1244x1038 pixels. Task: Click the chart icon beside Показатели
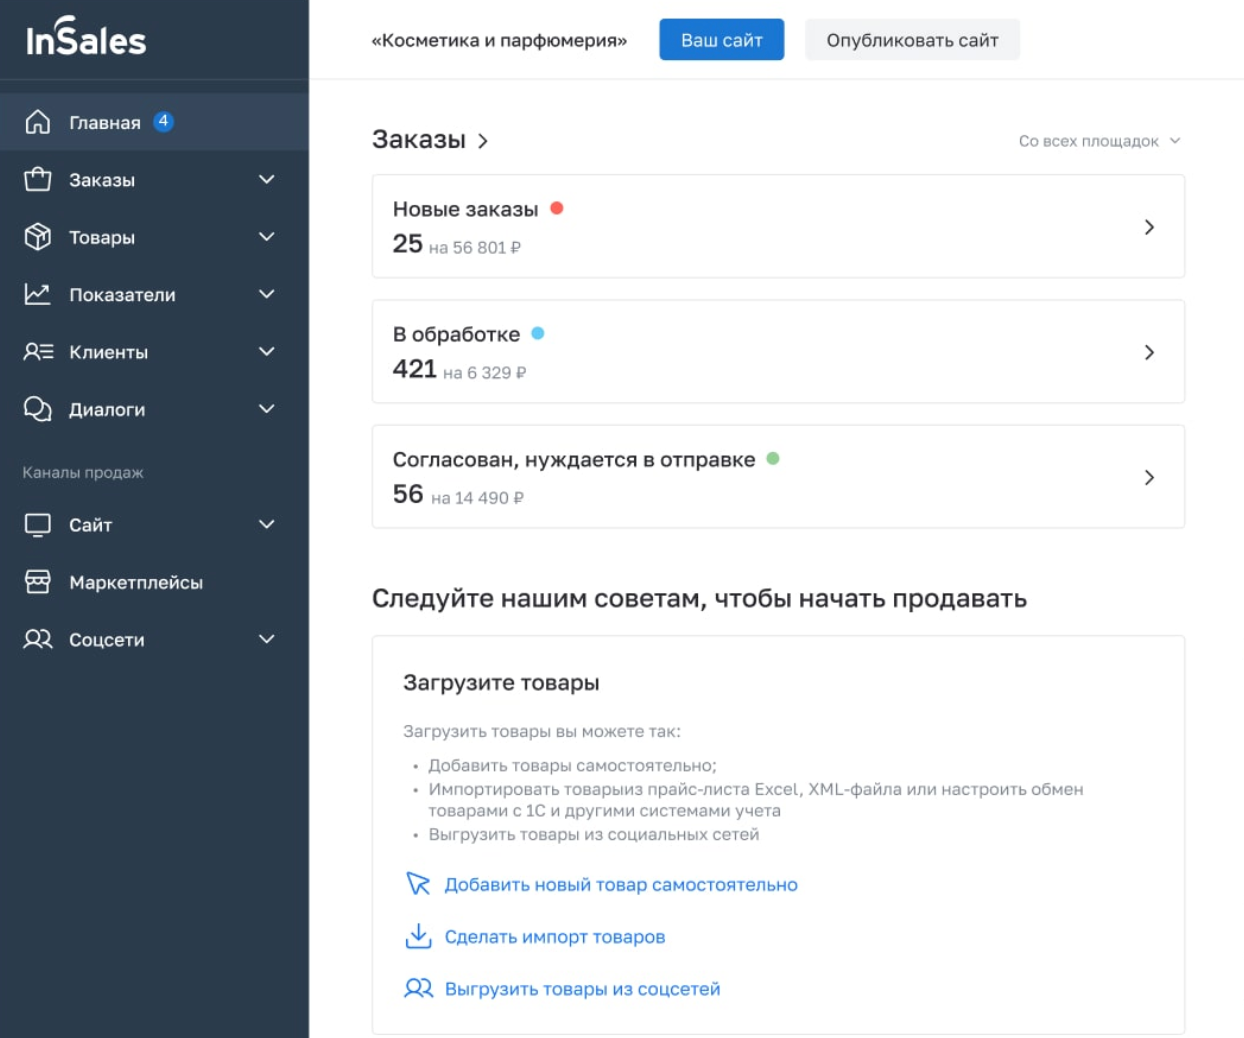click(38, 294)
